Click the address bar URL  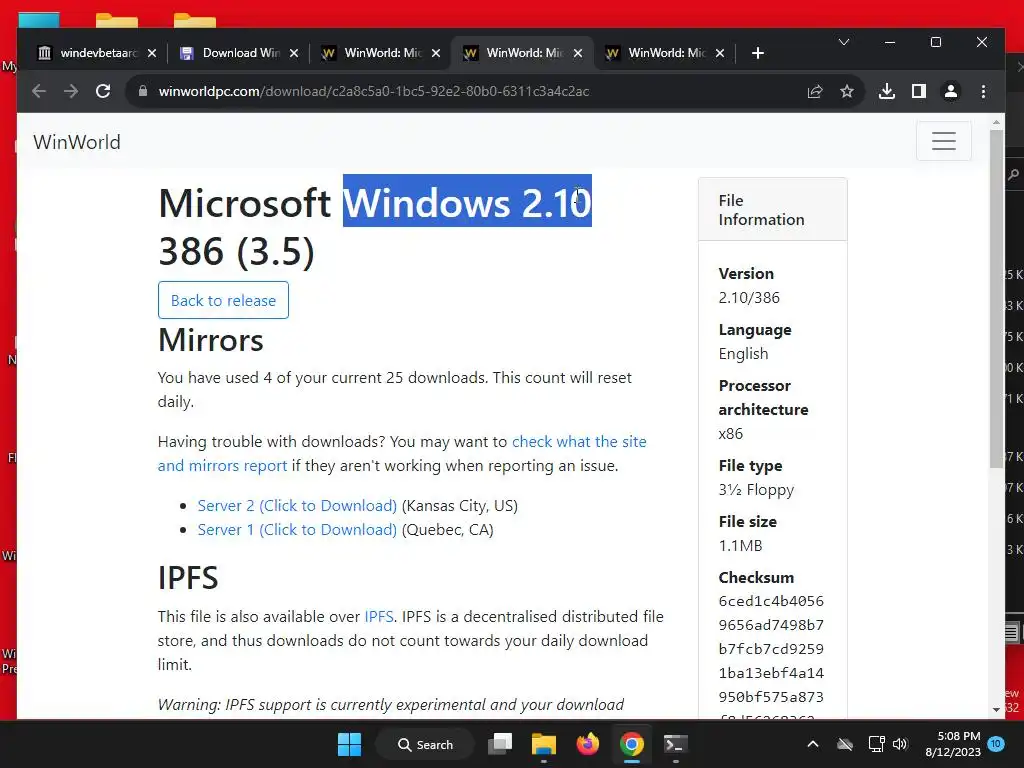374,91
